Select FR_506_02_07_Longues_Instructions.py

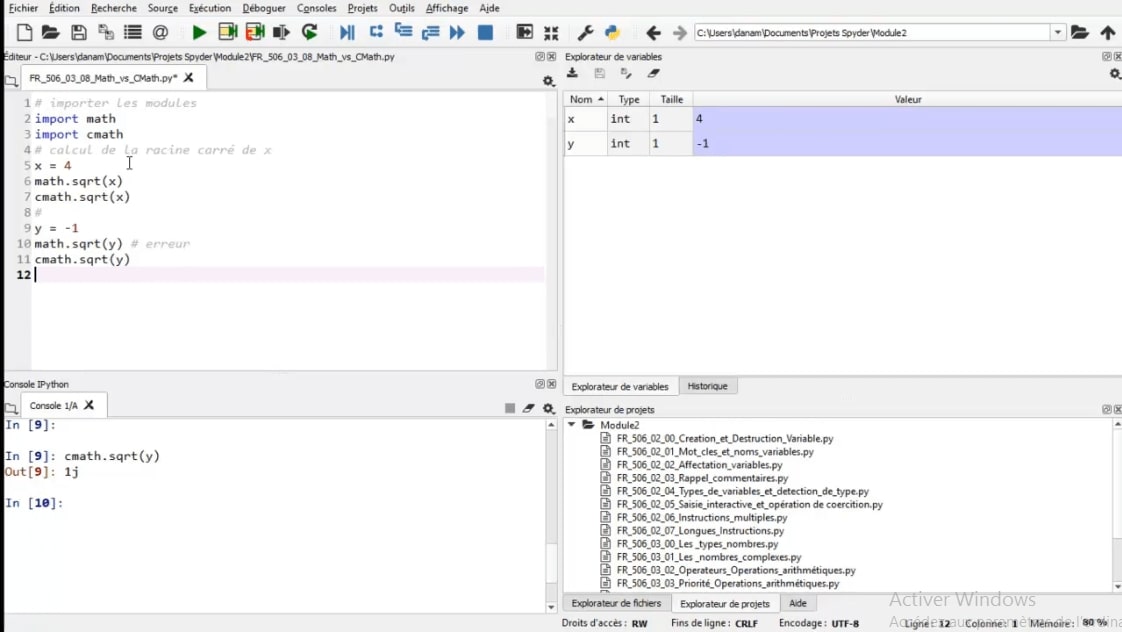pos(700,530)
